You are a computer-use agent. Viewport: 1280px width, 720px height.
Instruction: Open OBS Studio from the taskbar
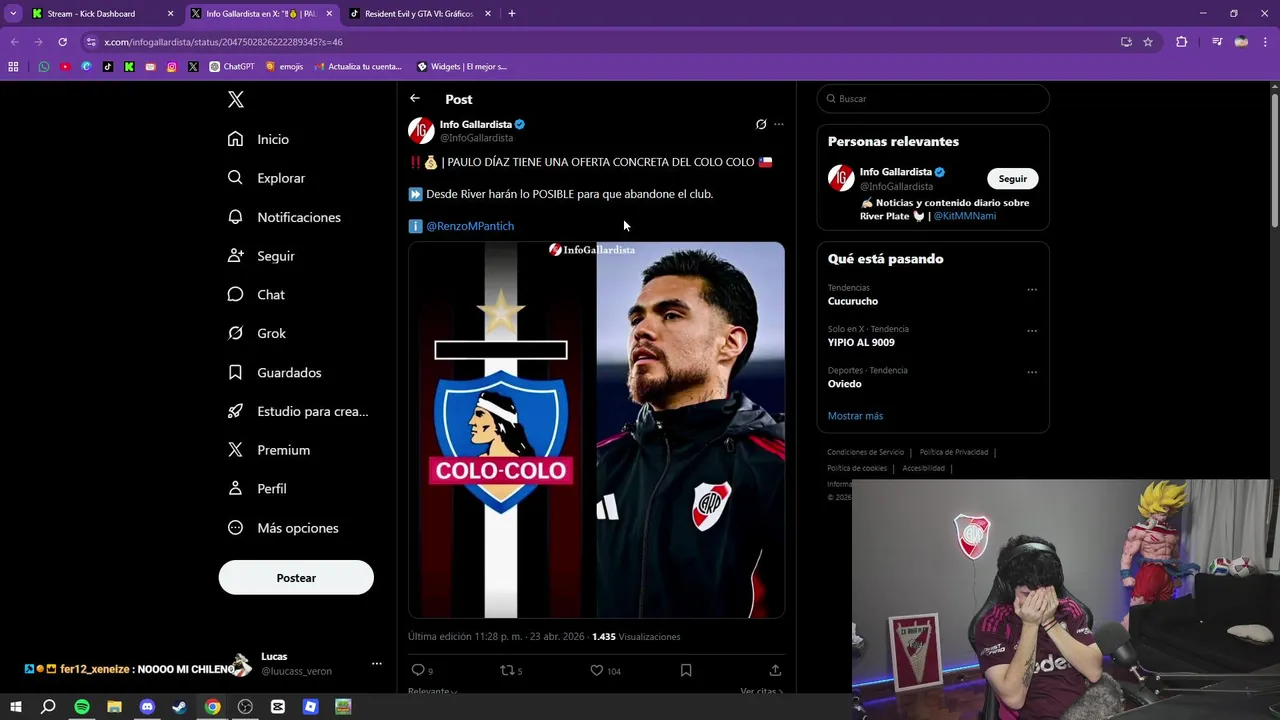click(x=245, y=707)
